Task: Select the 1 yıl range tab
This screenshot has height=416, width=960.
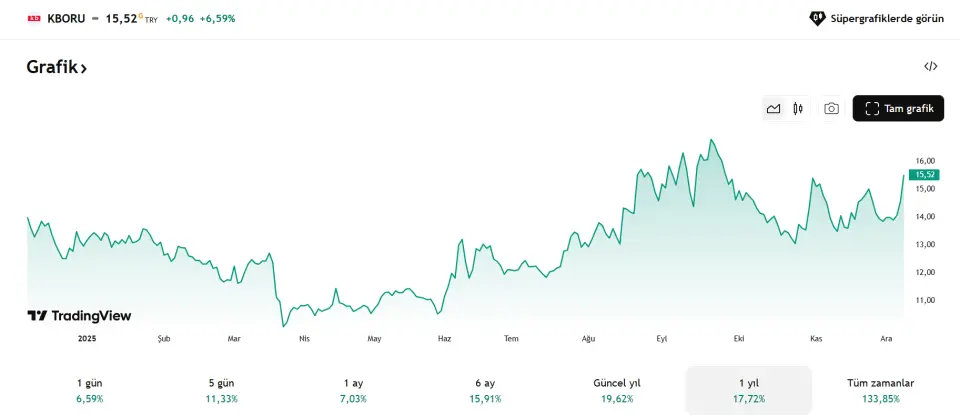Action: (x=748, y=390)
